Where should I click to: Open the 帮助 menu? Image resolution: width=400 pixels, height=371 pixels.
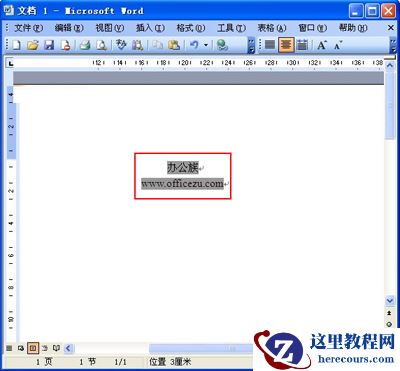353,28
